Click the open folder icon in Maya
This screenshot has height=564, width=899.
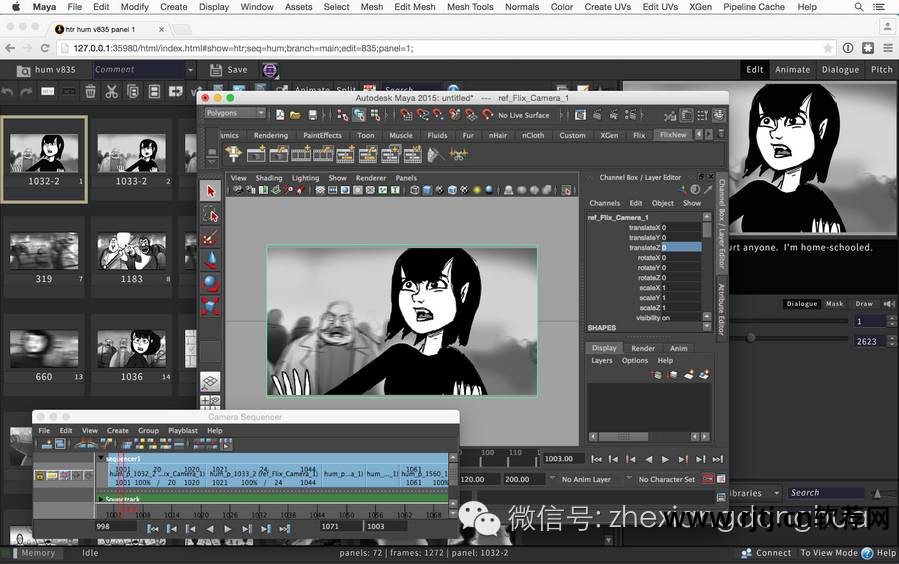click(x=296, y=115)
